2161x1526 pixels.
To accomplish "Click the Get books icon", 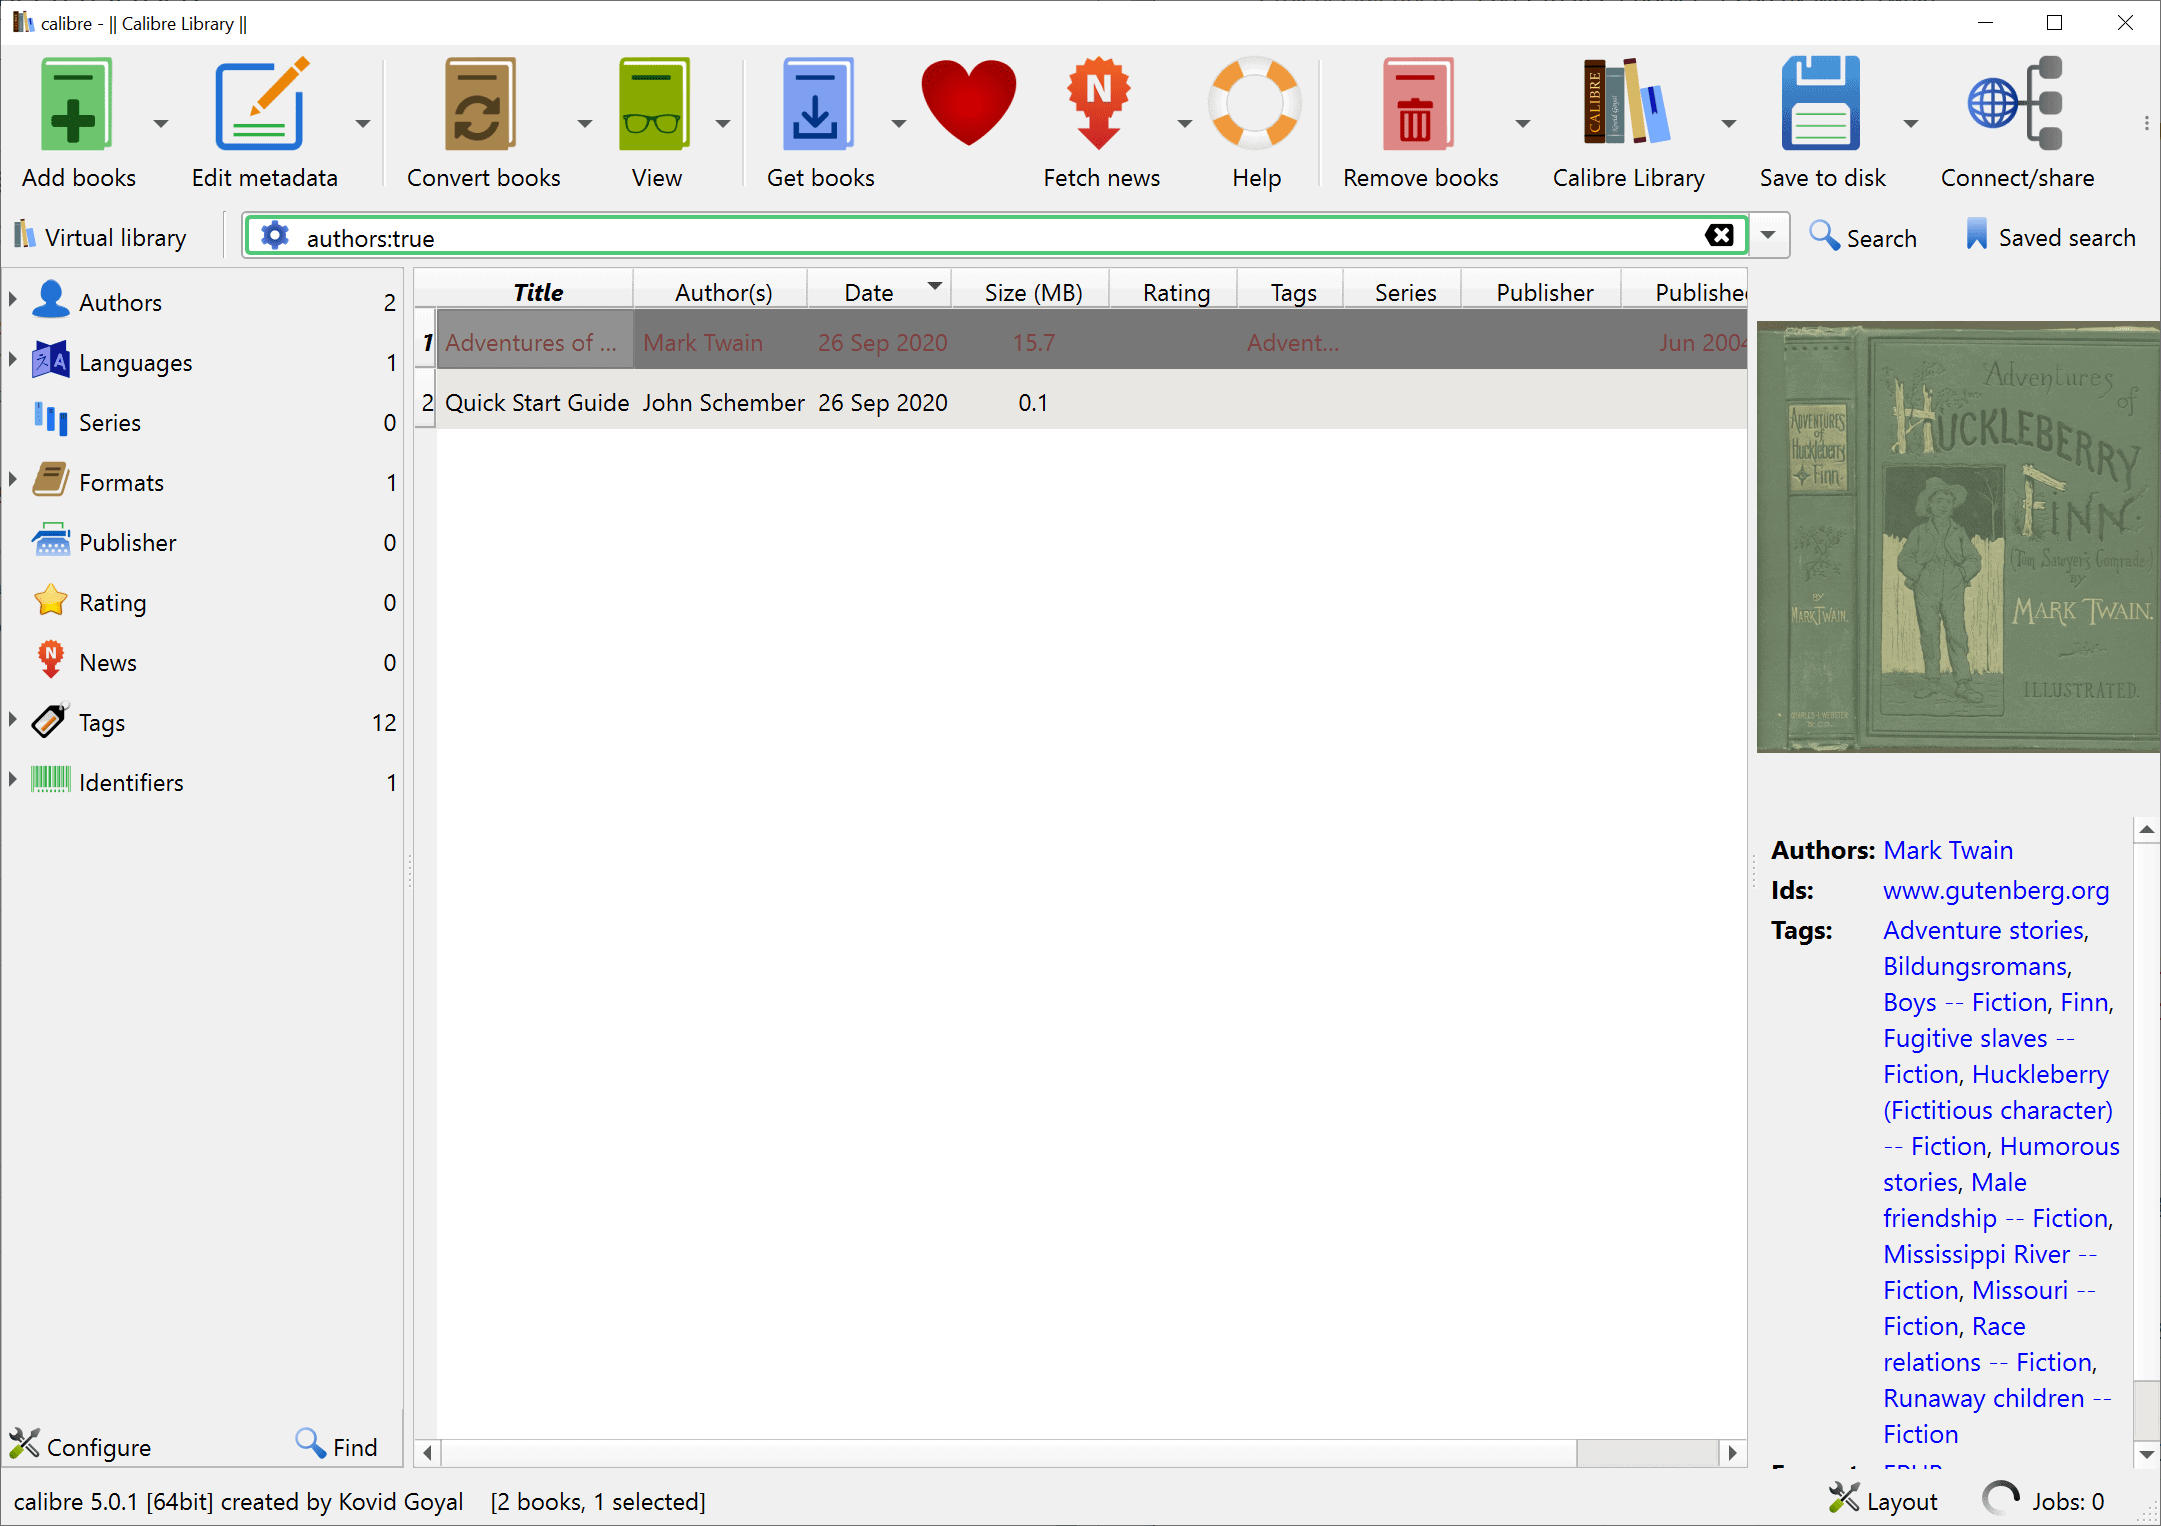I will tap(819, 105).
